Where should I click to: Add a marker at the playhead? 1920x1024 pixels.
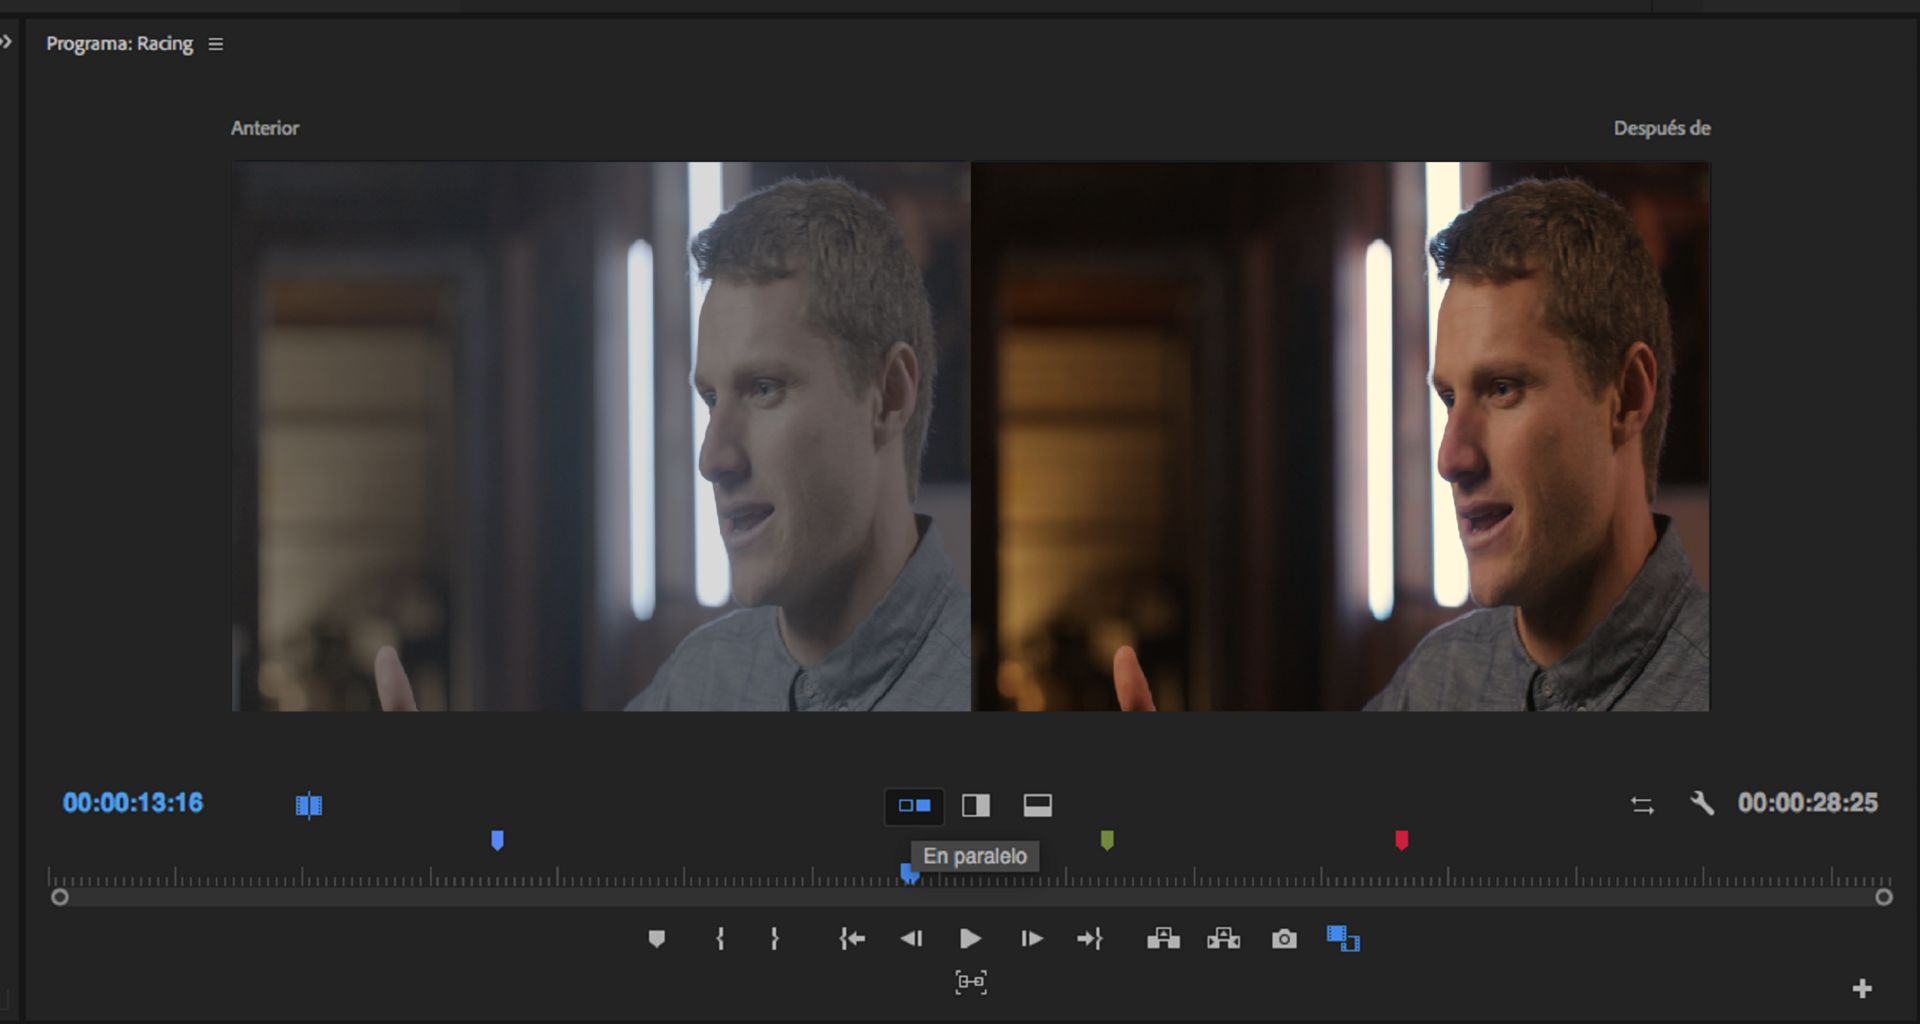[657, 939]
